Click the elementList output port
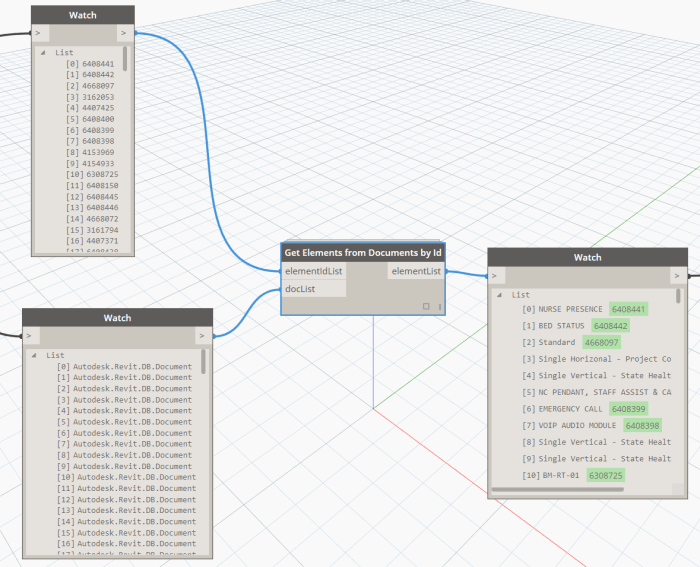The image size is (700, 567). pos(416,270)
